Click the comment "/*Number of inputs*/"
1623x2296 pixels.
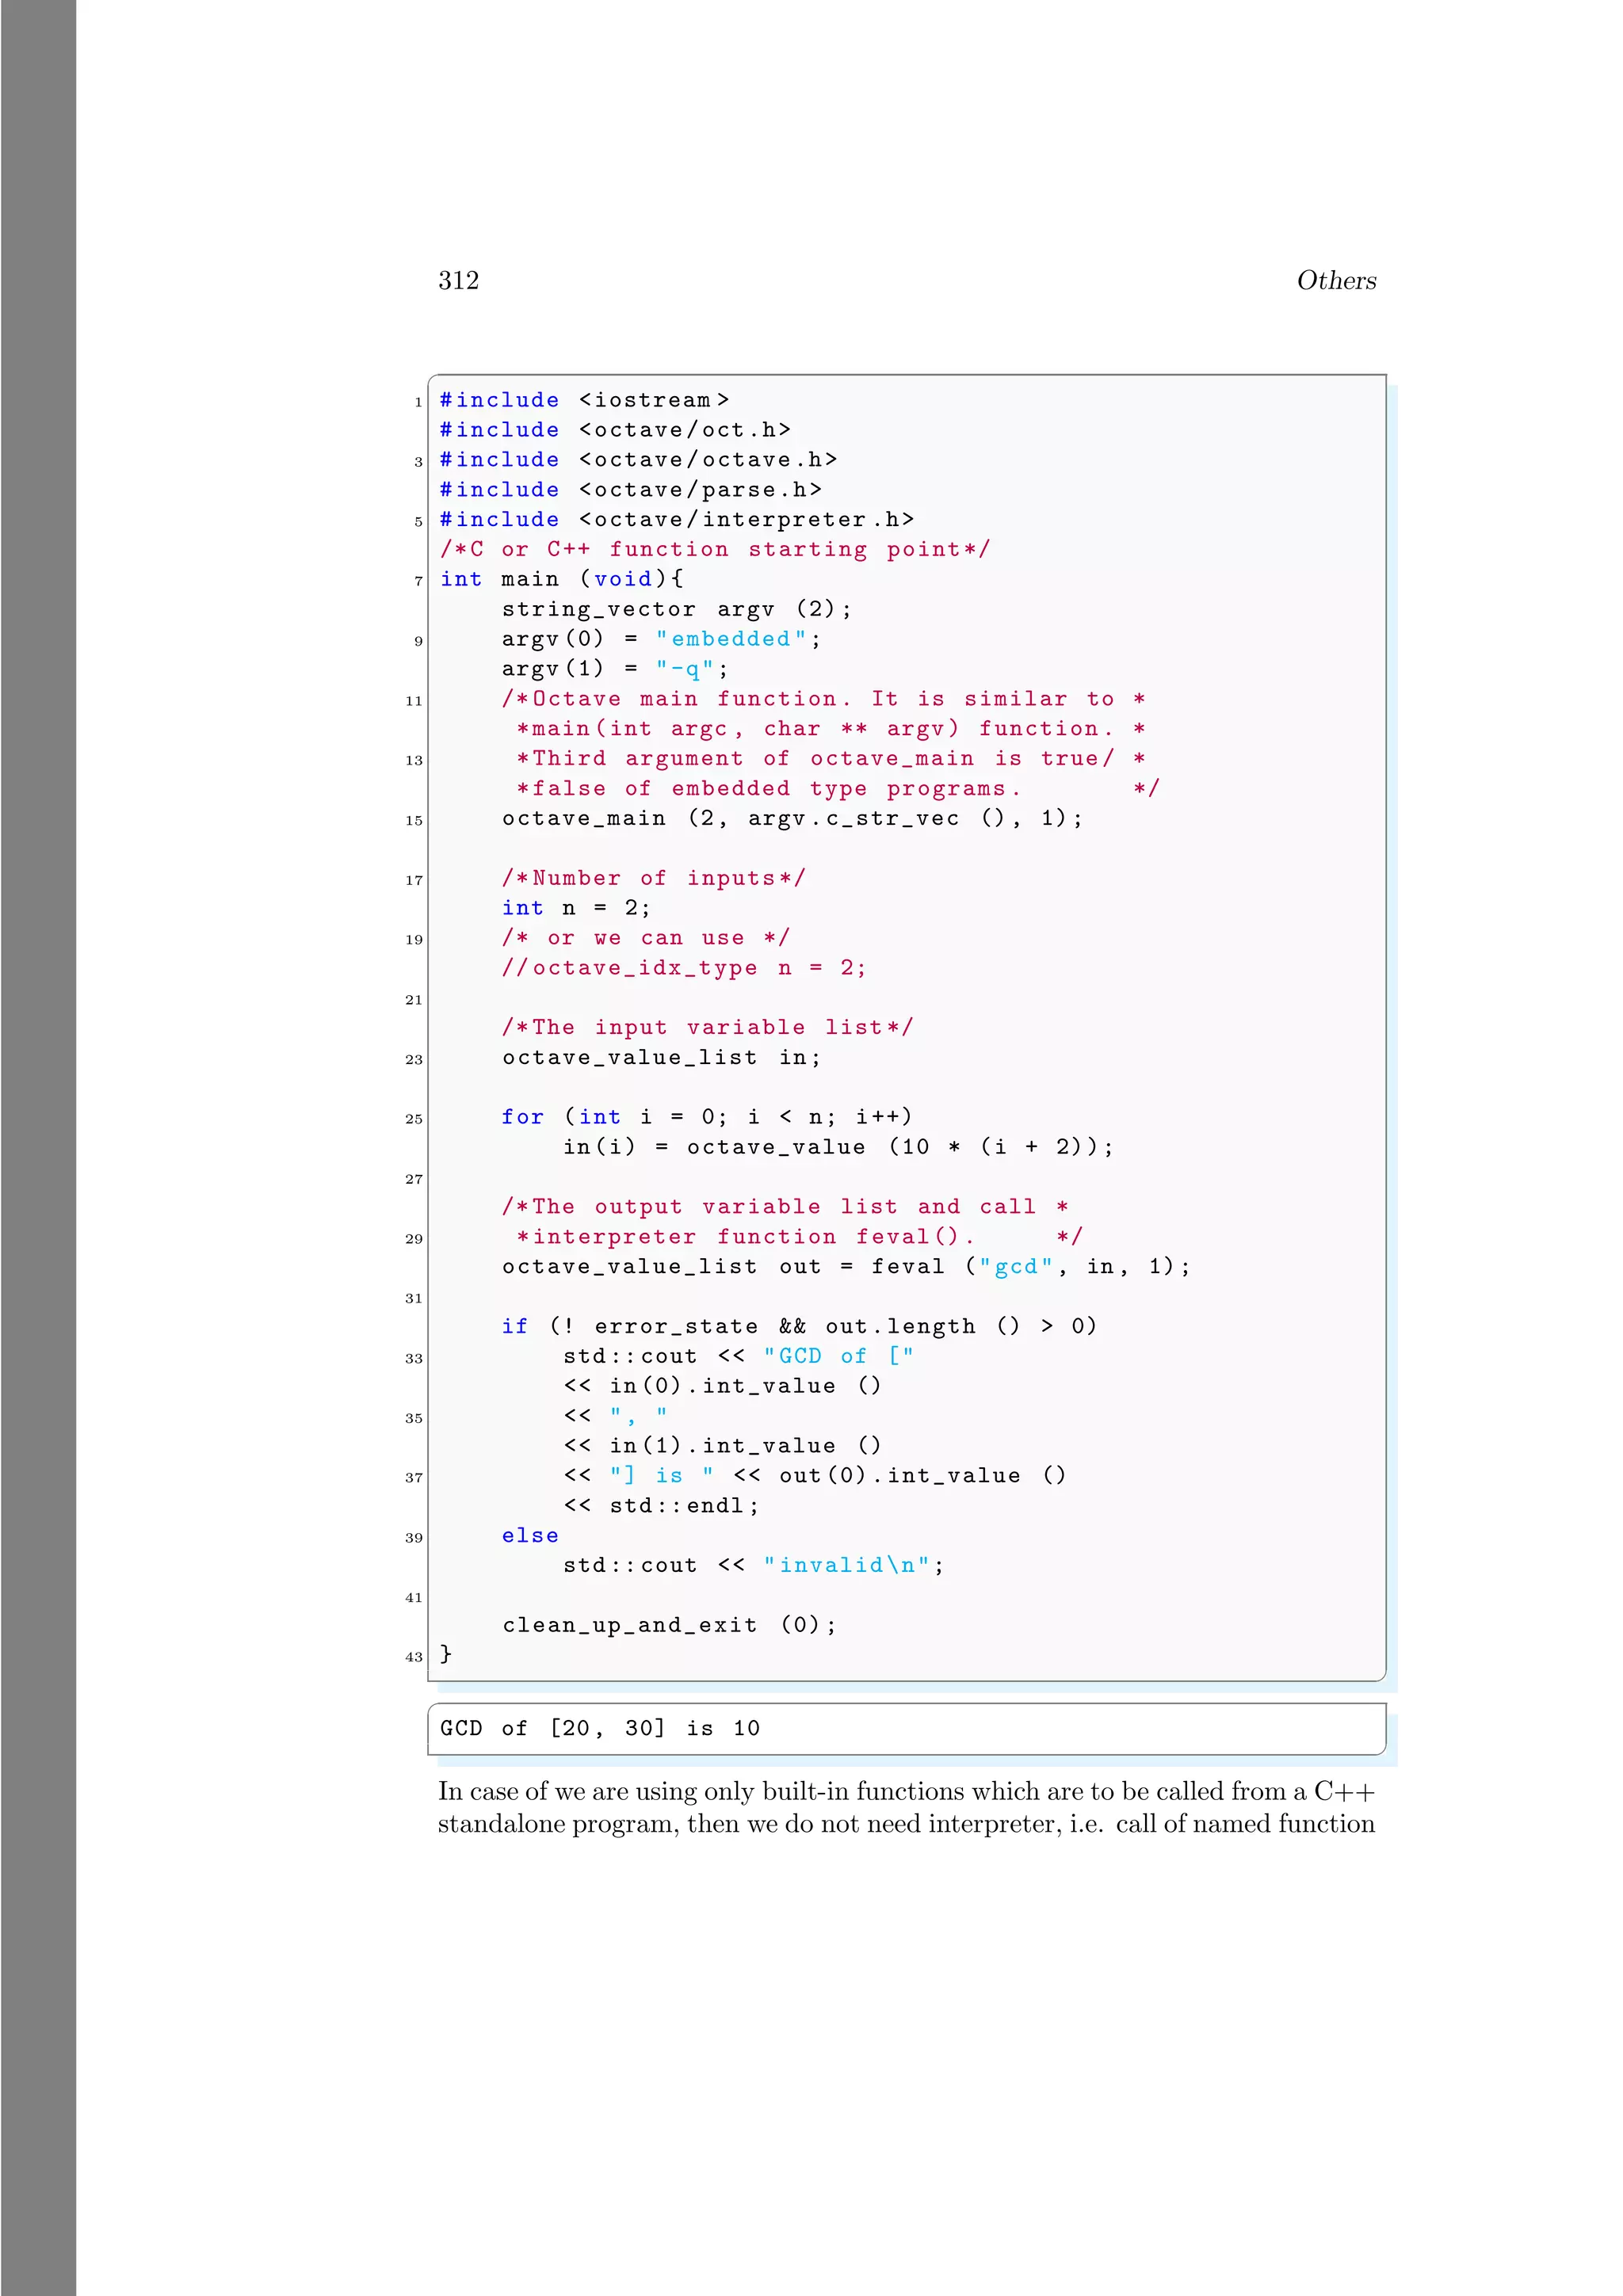tap(653, 878)
